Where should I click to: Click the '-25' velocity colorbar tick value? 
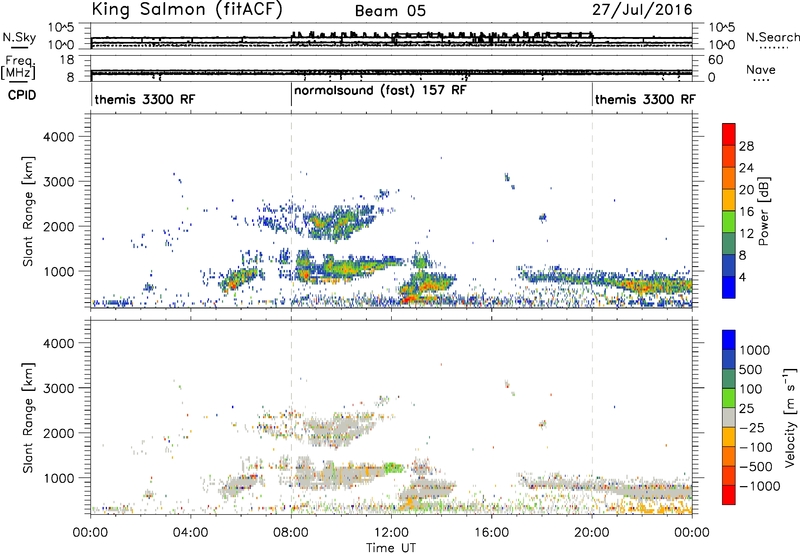752,427
